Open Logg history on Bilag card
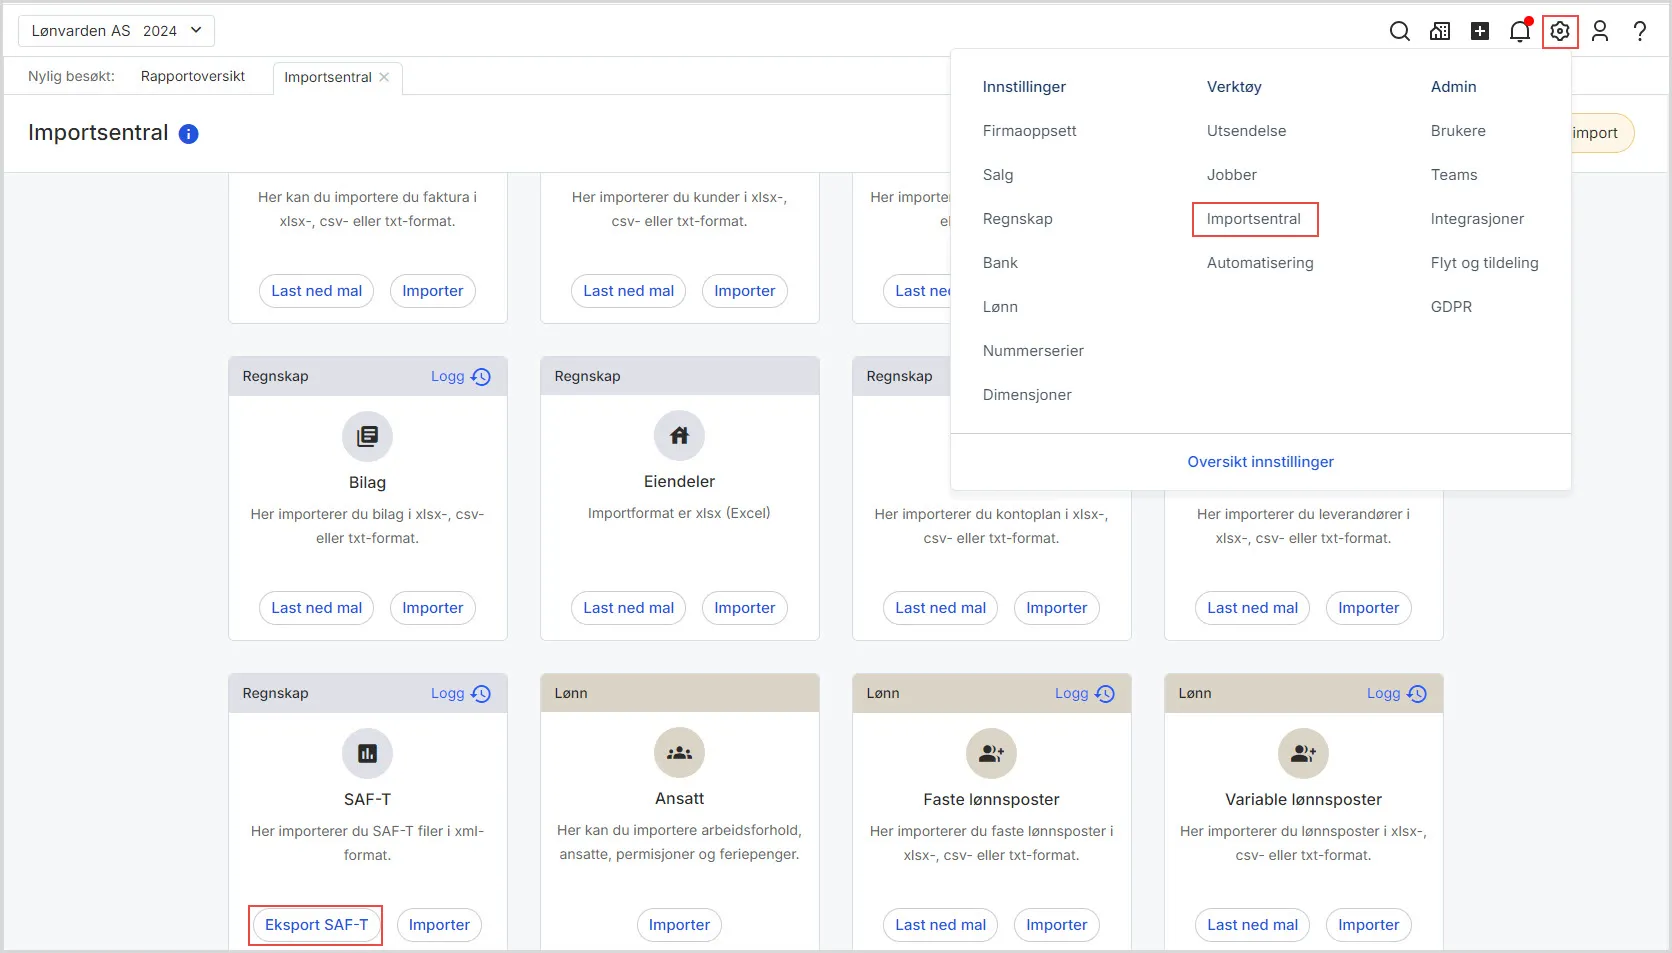 pyautogui.click(x=461, y=376)
